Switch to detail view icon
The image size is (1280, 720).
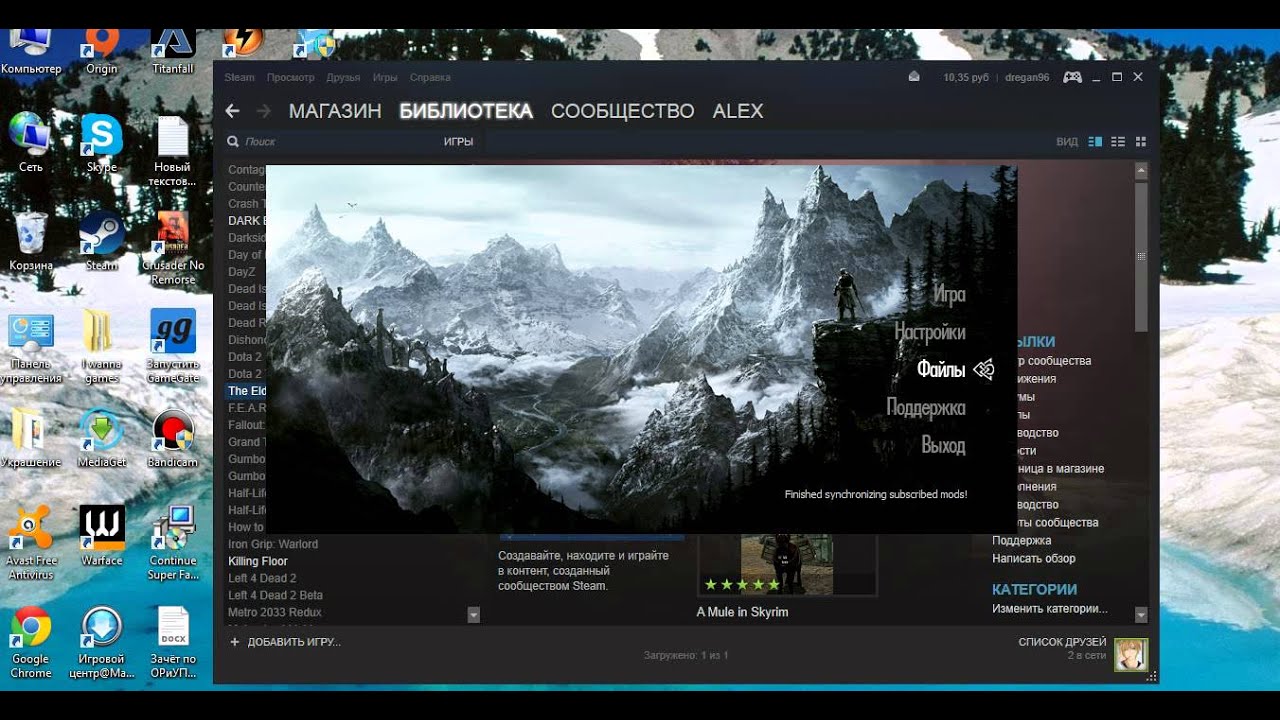click(x=1095, y=142)
